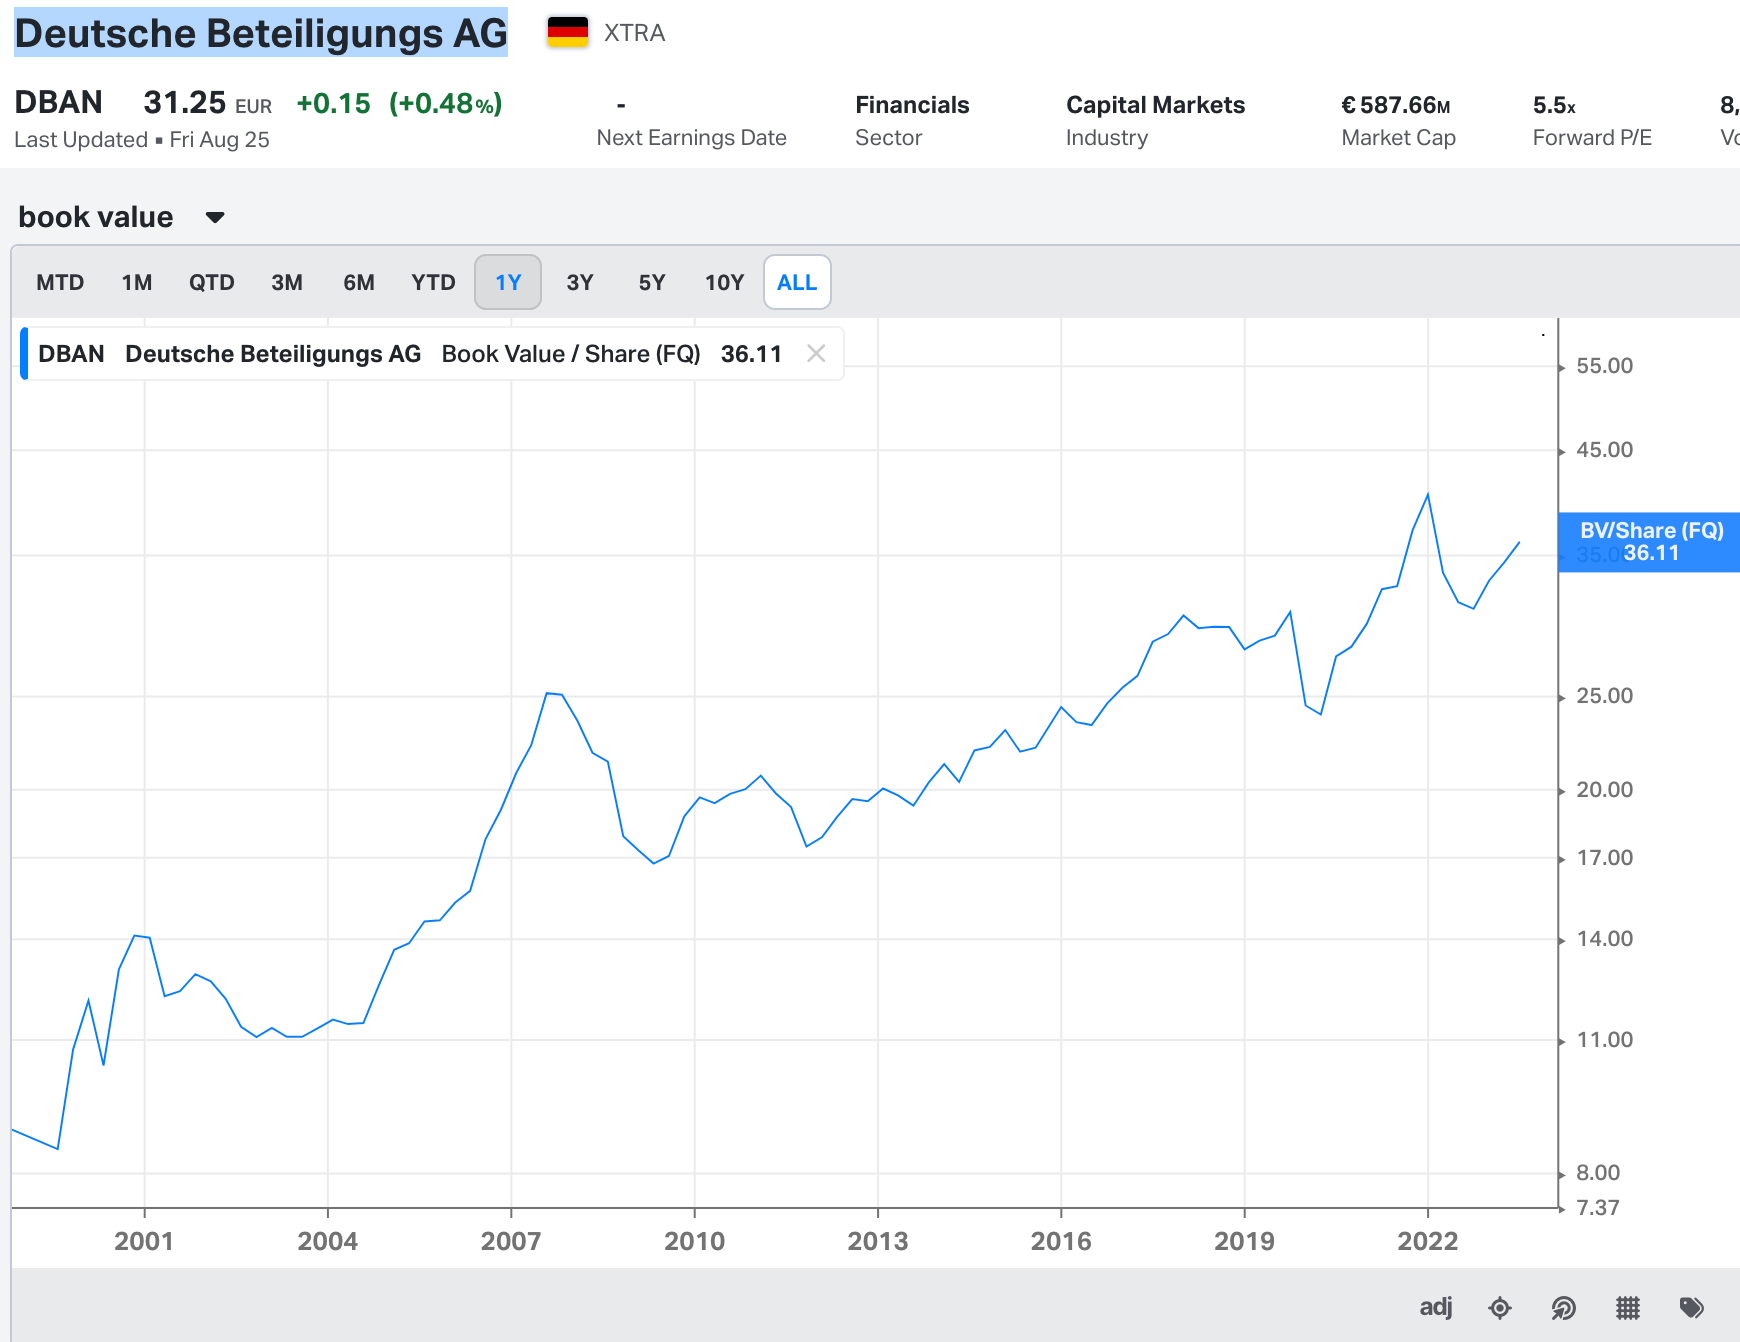
Task: Open the tags label icon
Action: click(1692, 1307)
